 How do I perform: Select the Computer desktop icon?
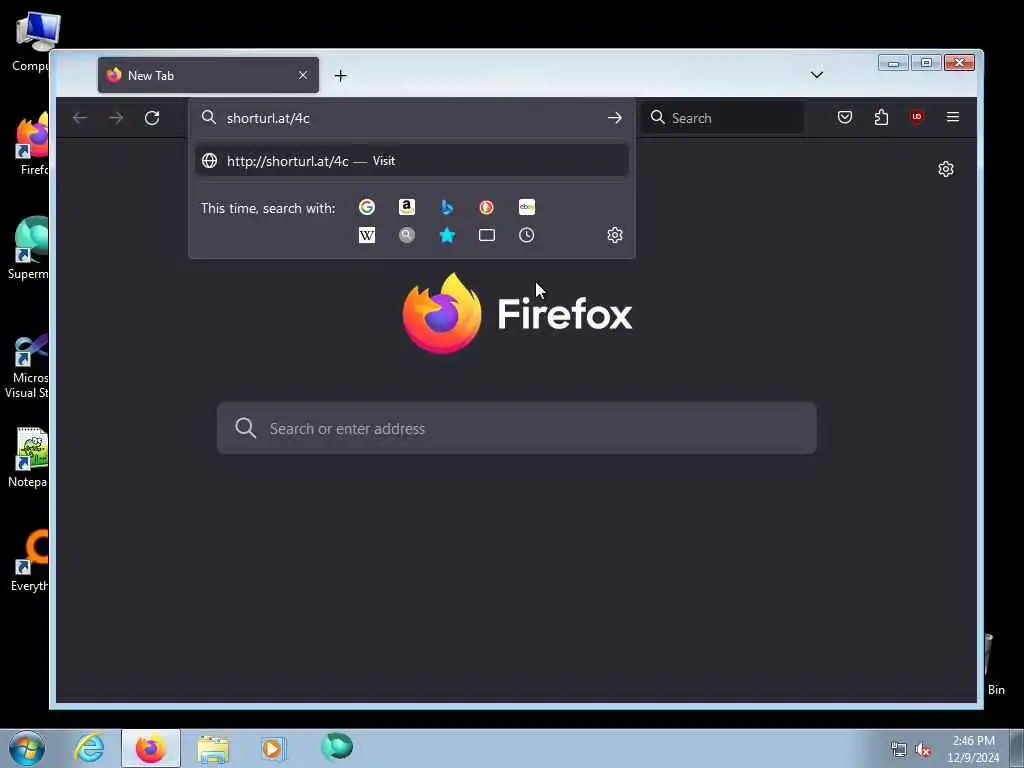[31, 42]
